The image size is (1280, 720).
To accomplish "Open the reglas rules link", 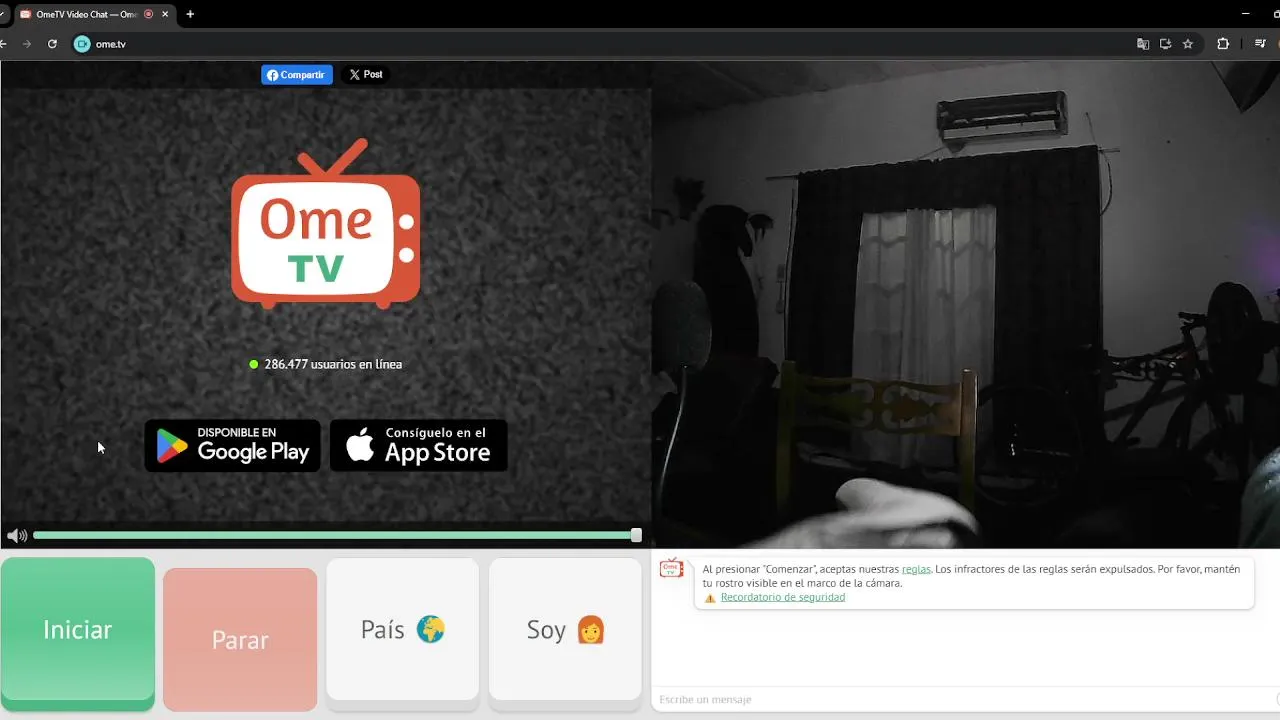I will pyautogui.click(x=916, y=569).
